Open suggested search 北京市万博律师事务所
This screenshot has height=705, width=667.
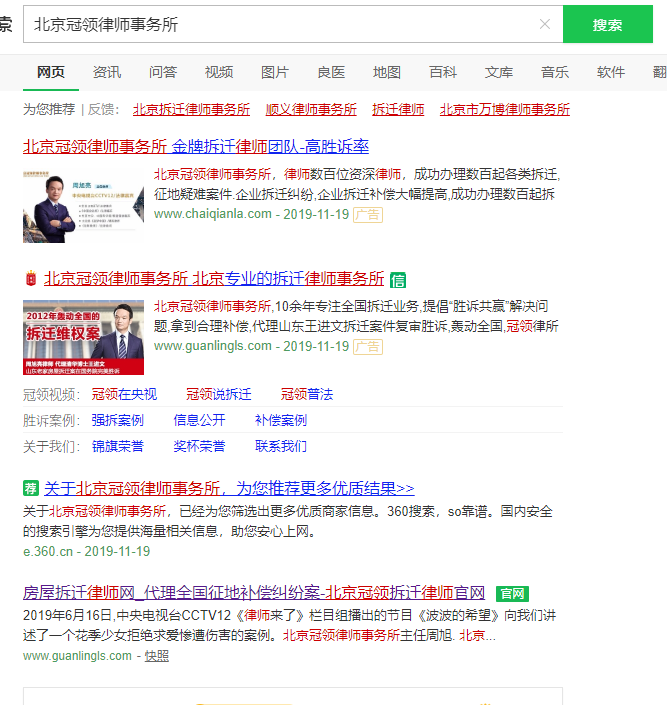point(505,109)
